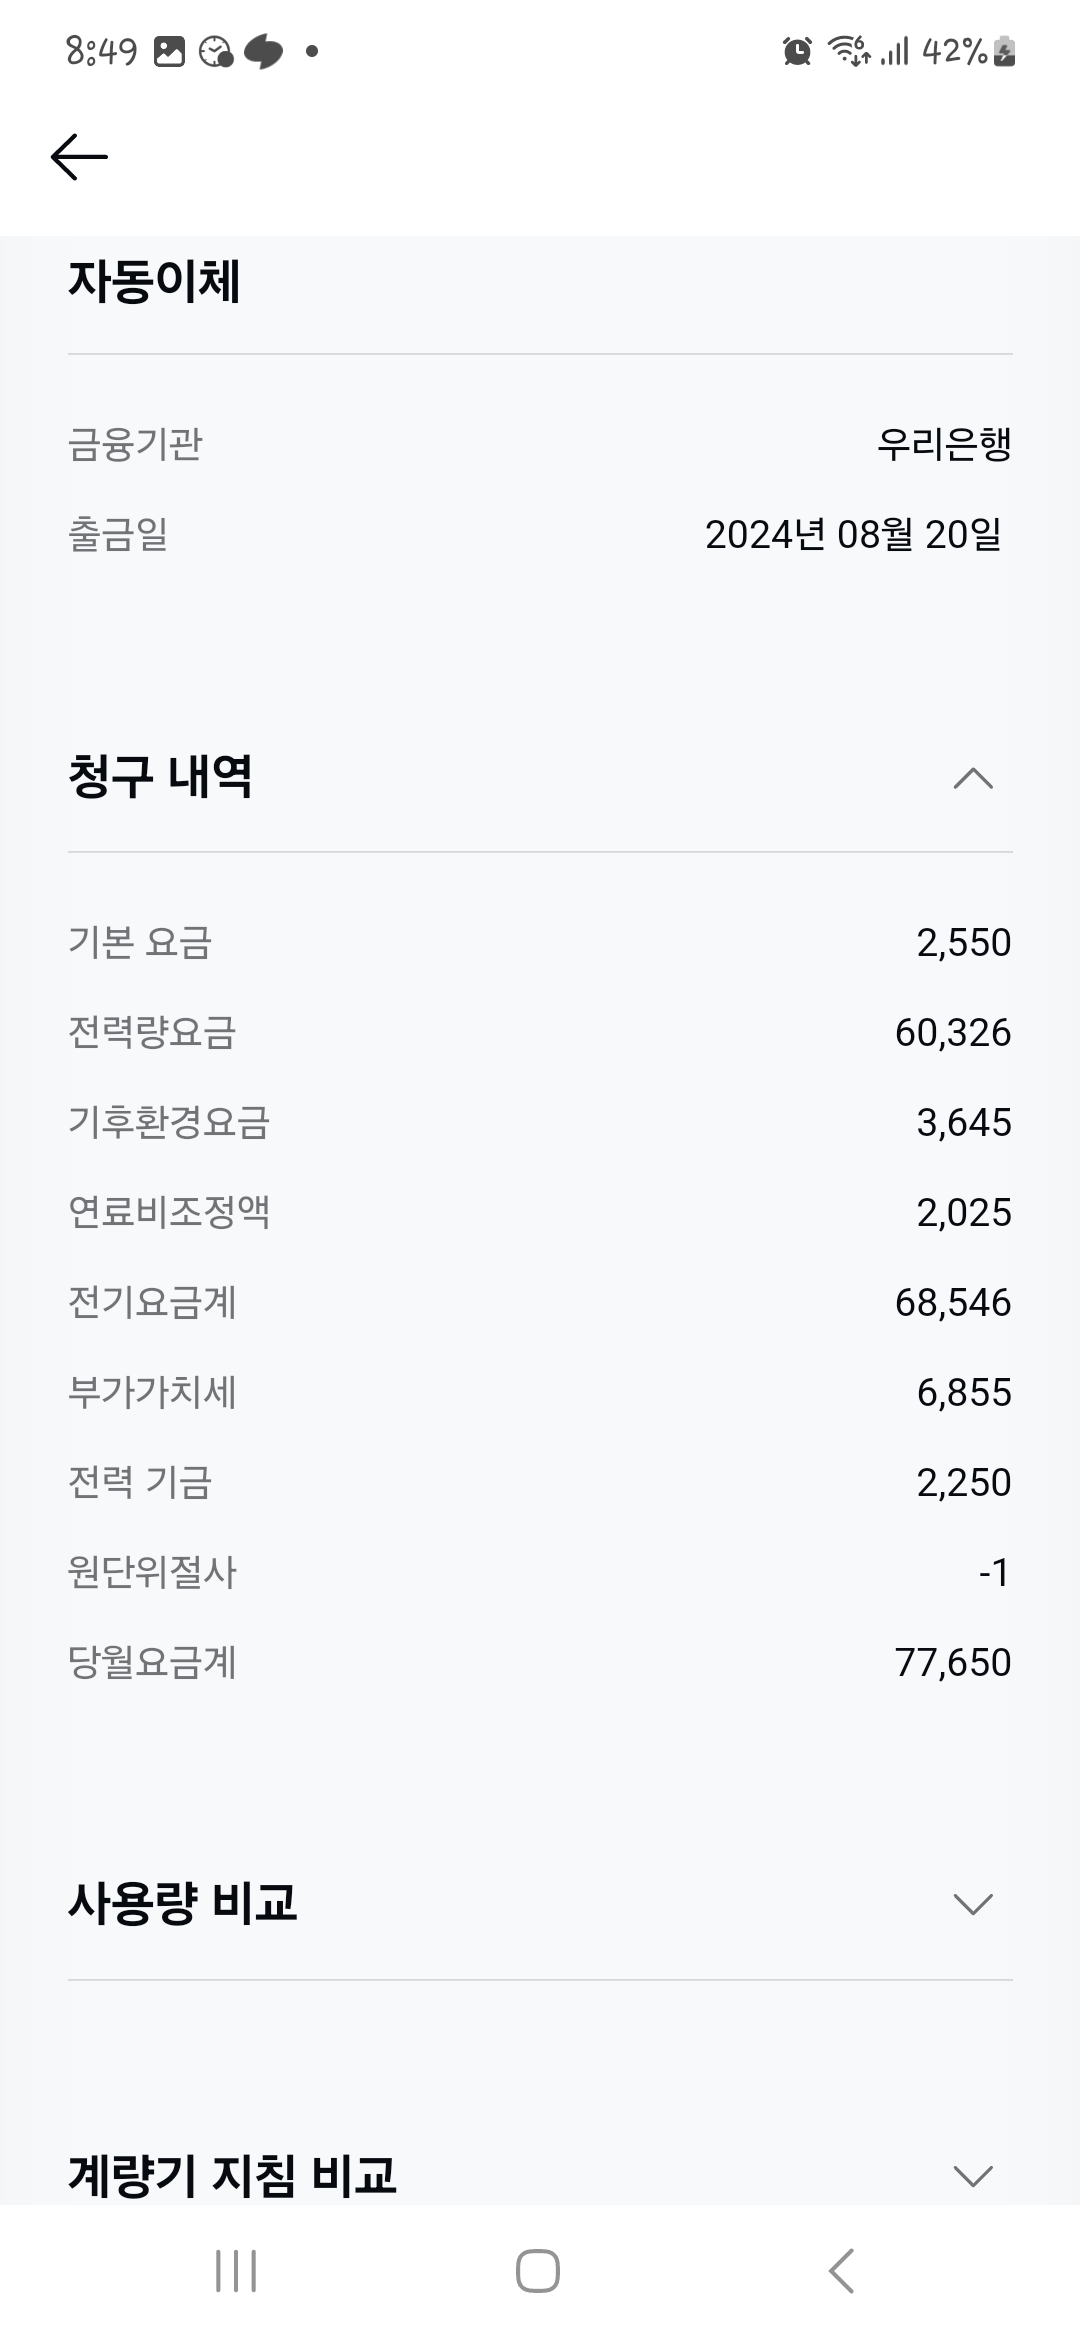Tap the alarm clock status icon
This screenshot has width=1080, height=2340.
point(797,51)
